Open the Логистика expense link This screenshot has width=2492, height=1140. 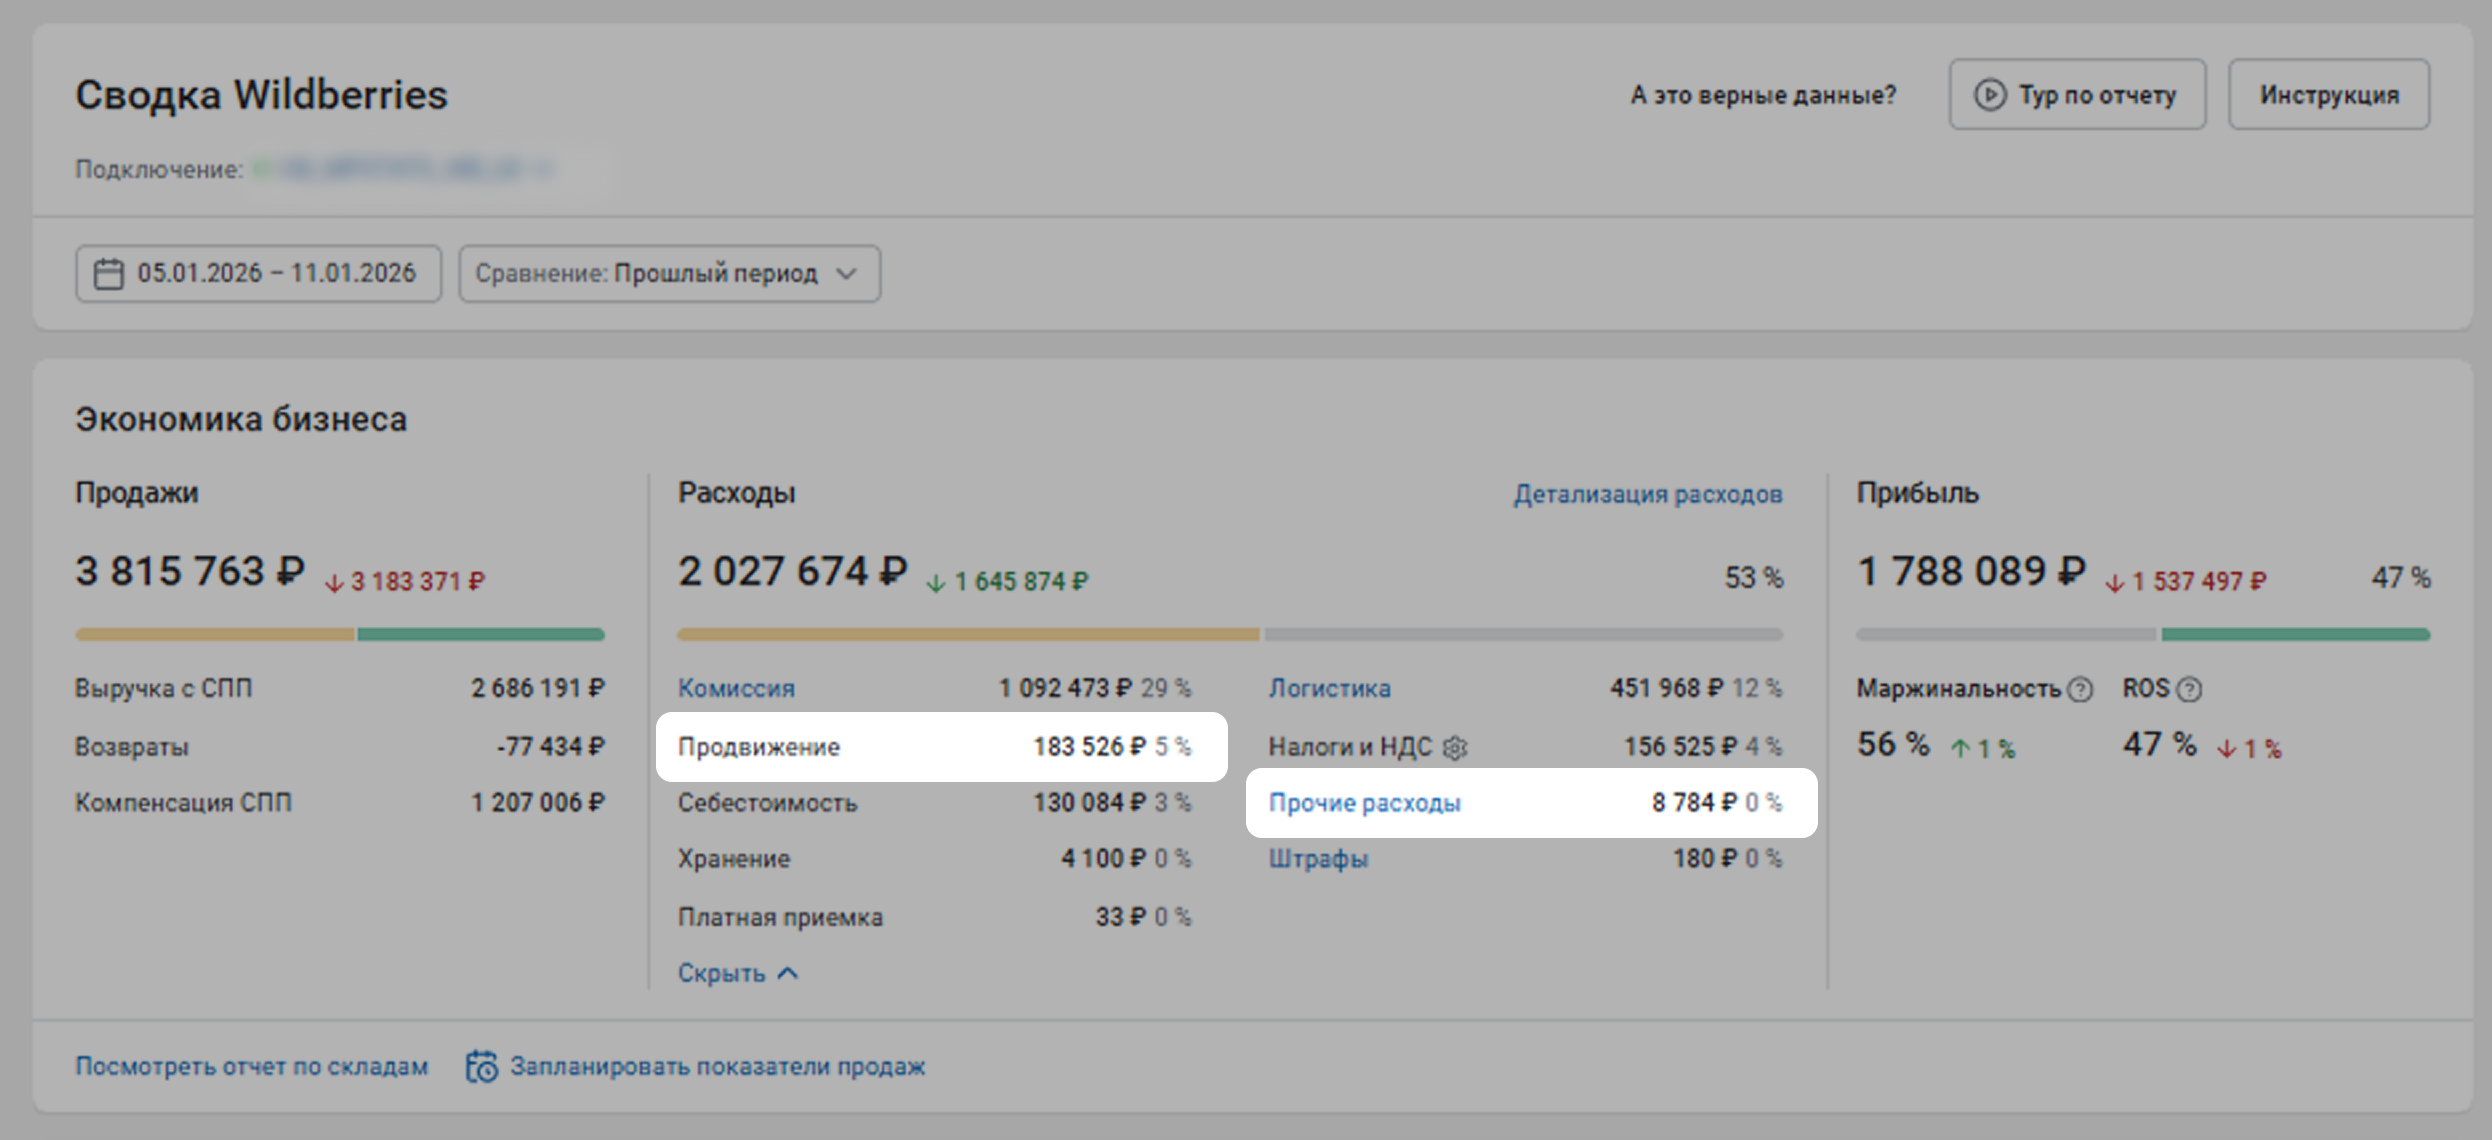pyautogui.click(x=1329, y=689)
